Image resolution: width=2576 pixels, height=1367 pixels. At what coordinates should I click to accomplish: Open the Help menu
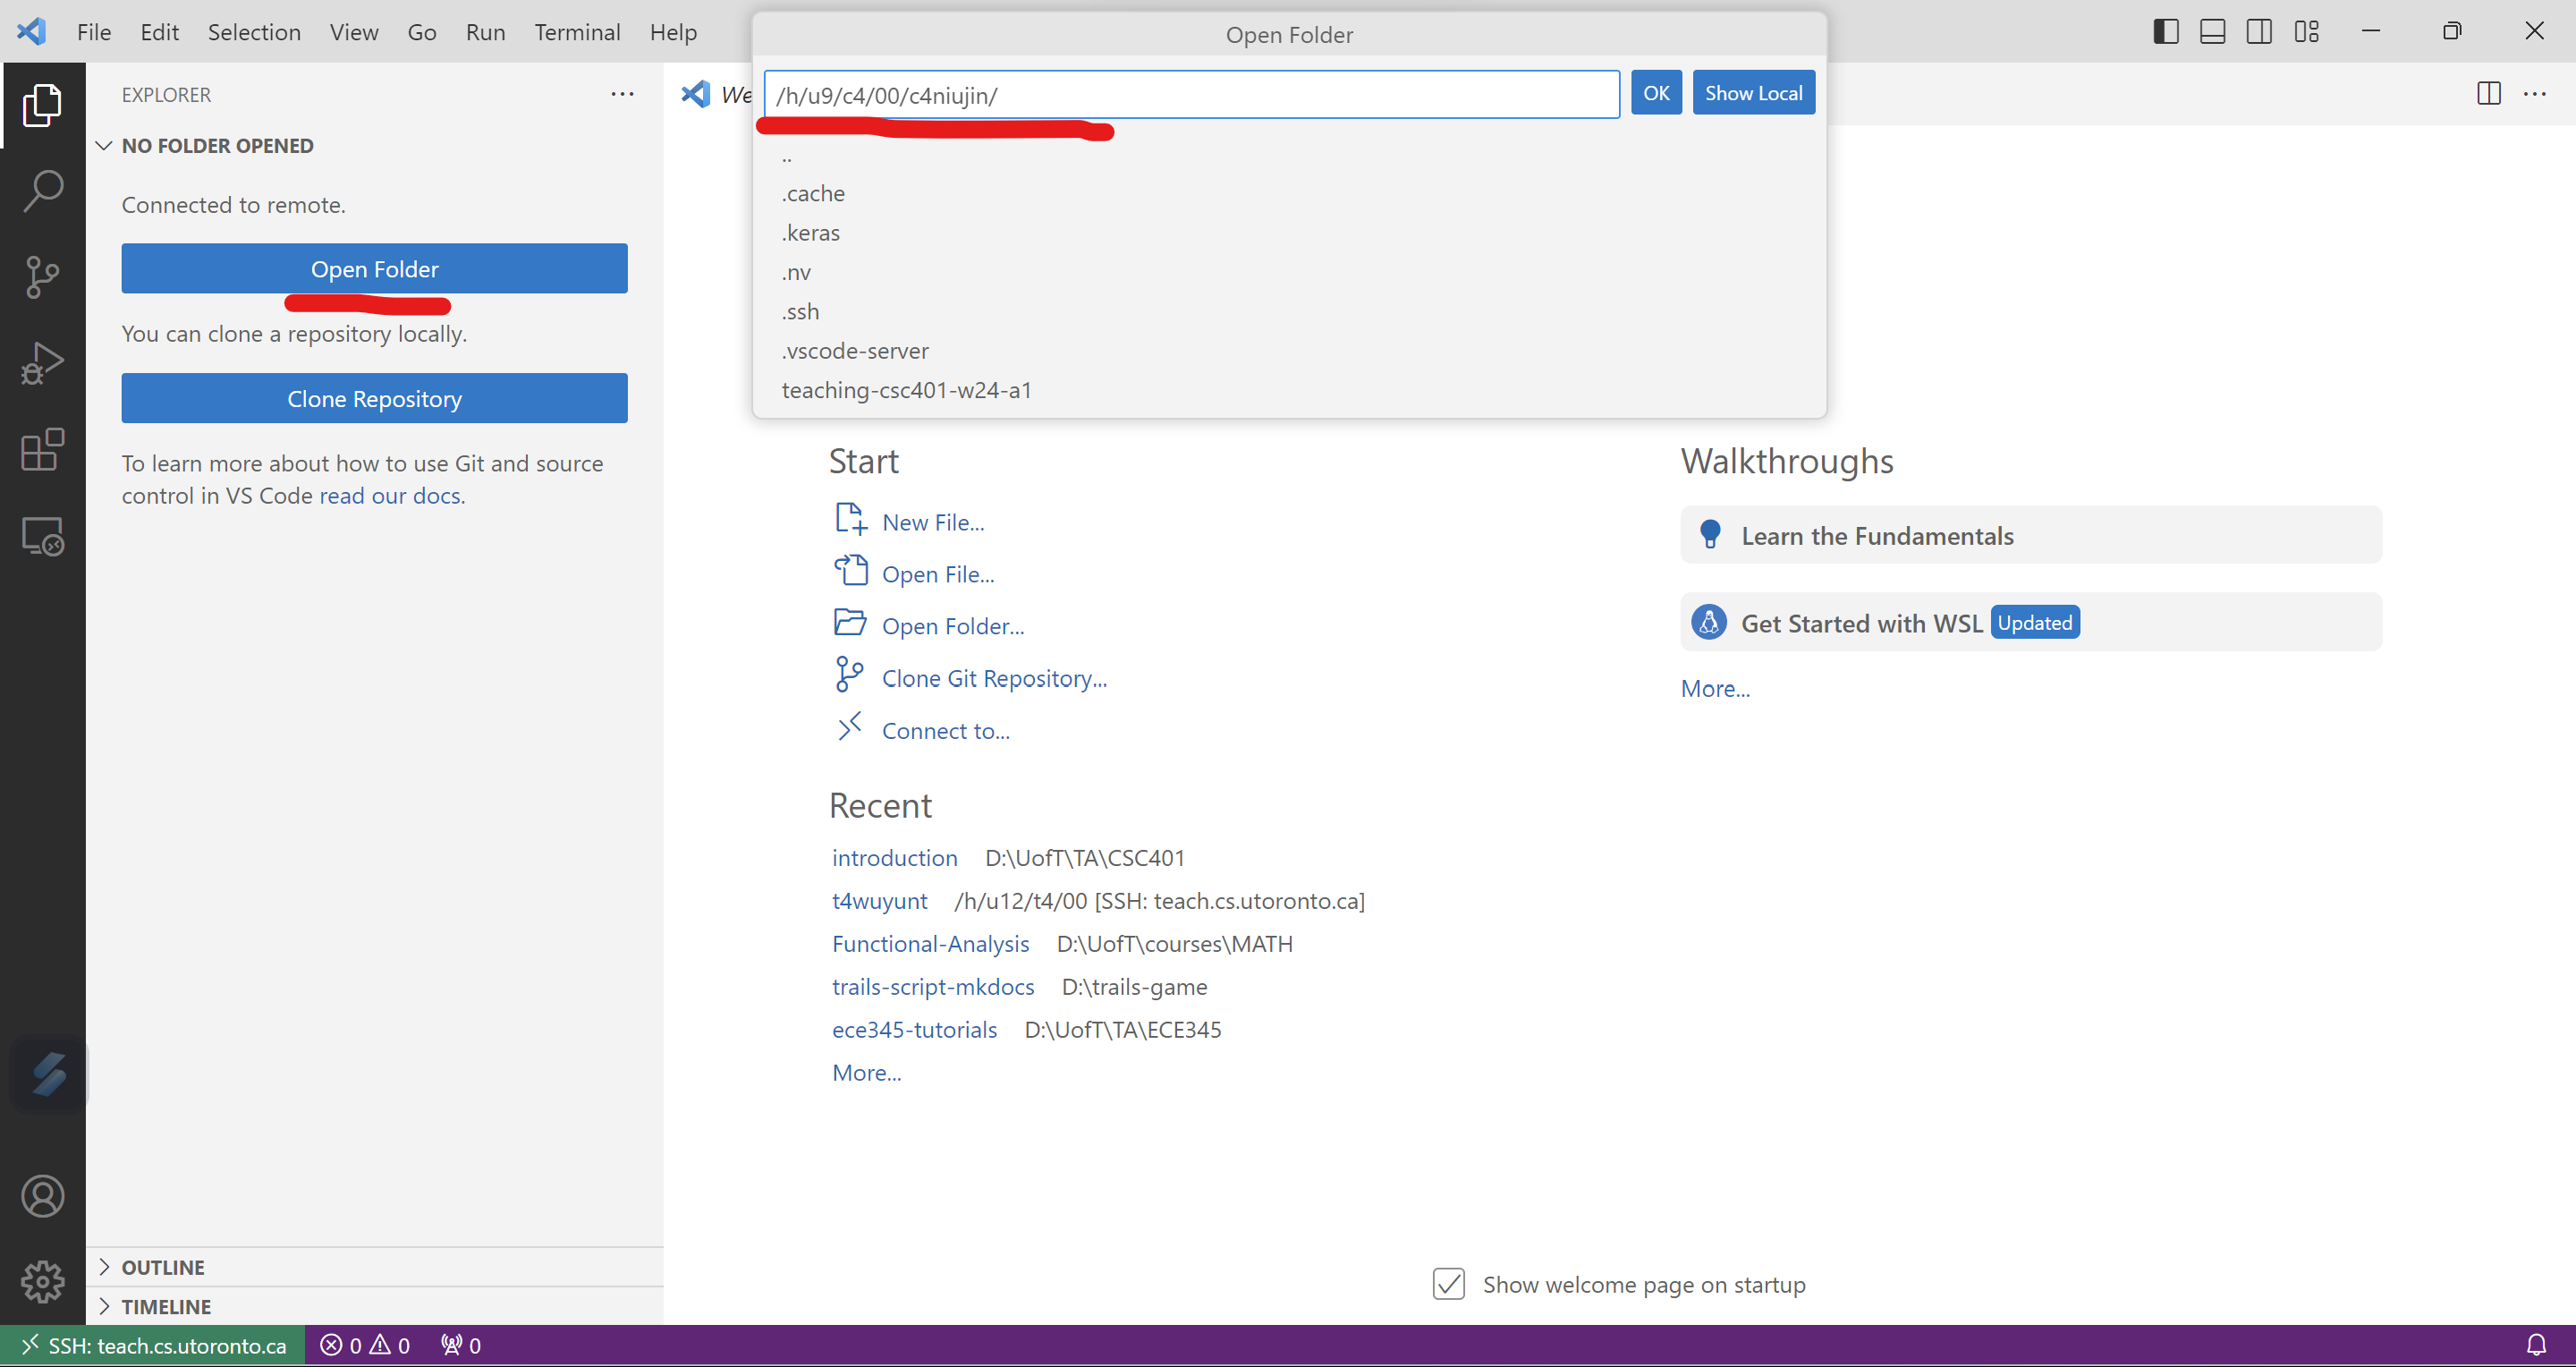pos(673,32)
